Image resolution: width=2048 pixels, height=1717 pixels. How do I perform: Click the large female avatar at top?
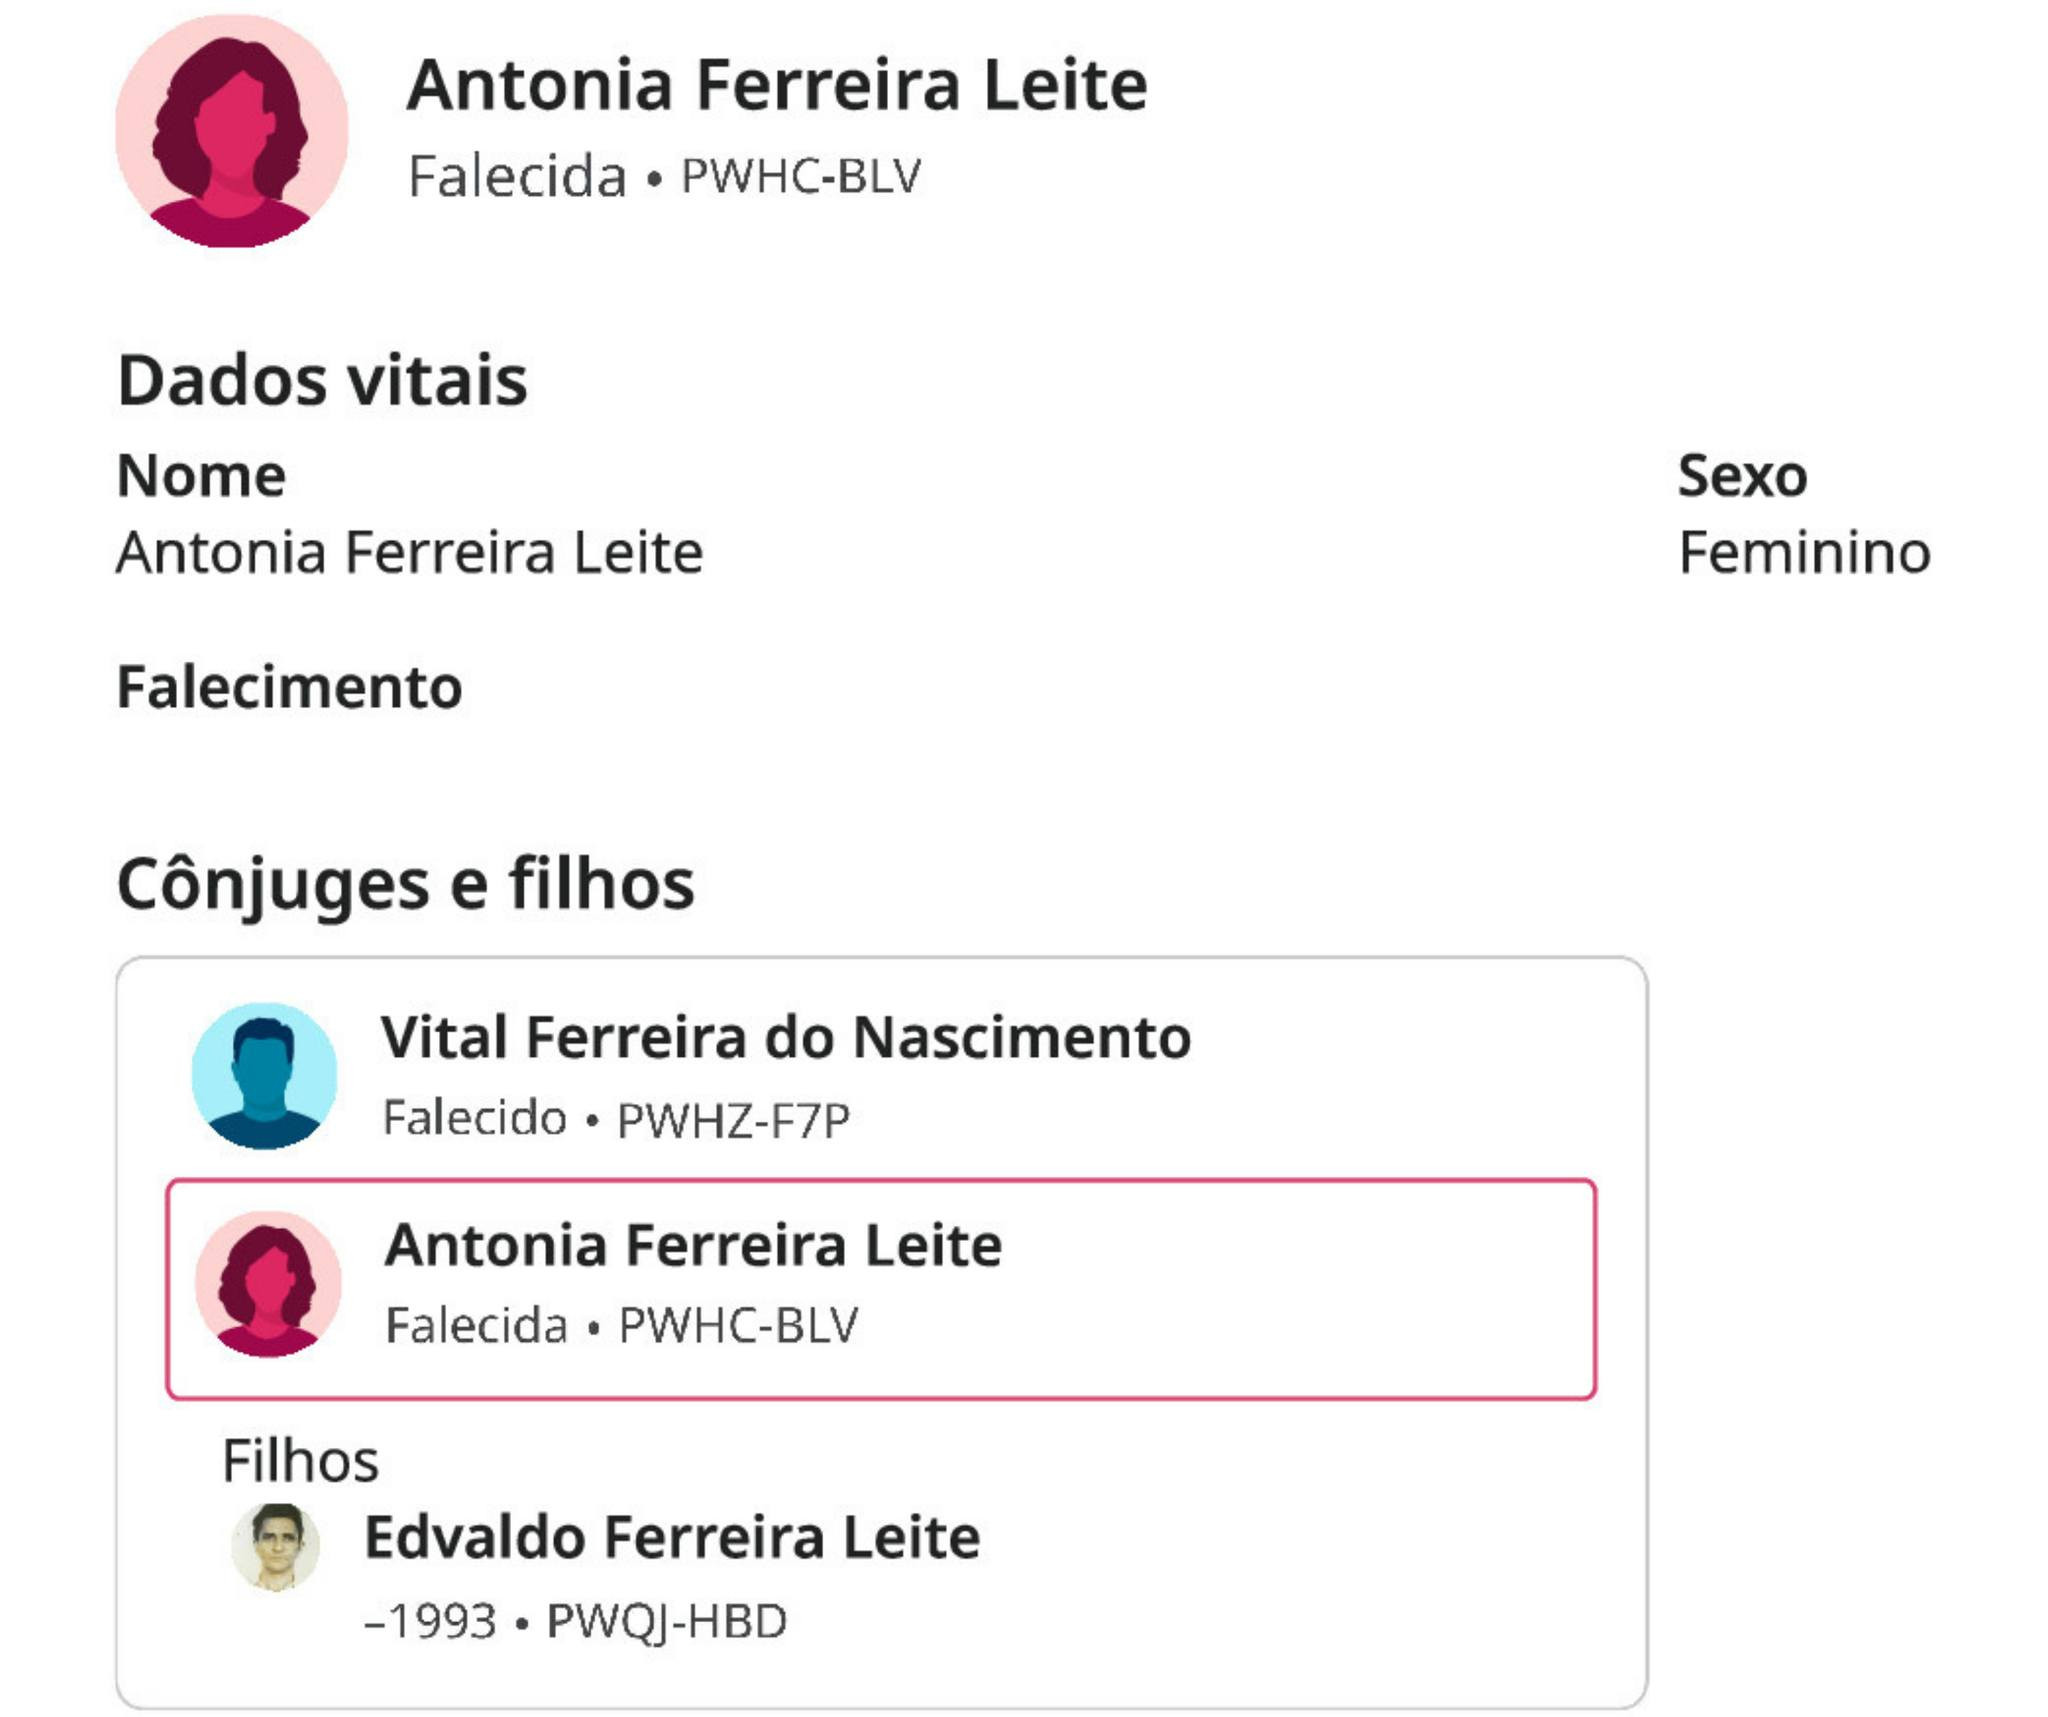point(231,130)
